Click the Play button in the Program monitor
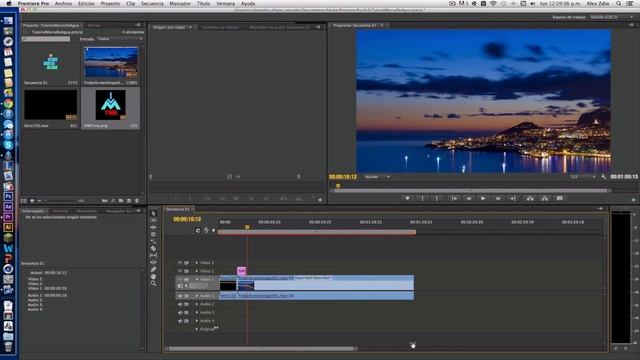 483,198
